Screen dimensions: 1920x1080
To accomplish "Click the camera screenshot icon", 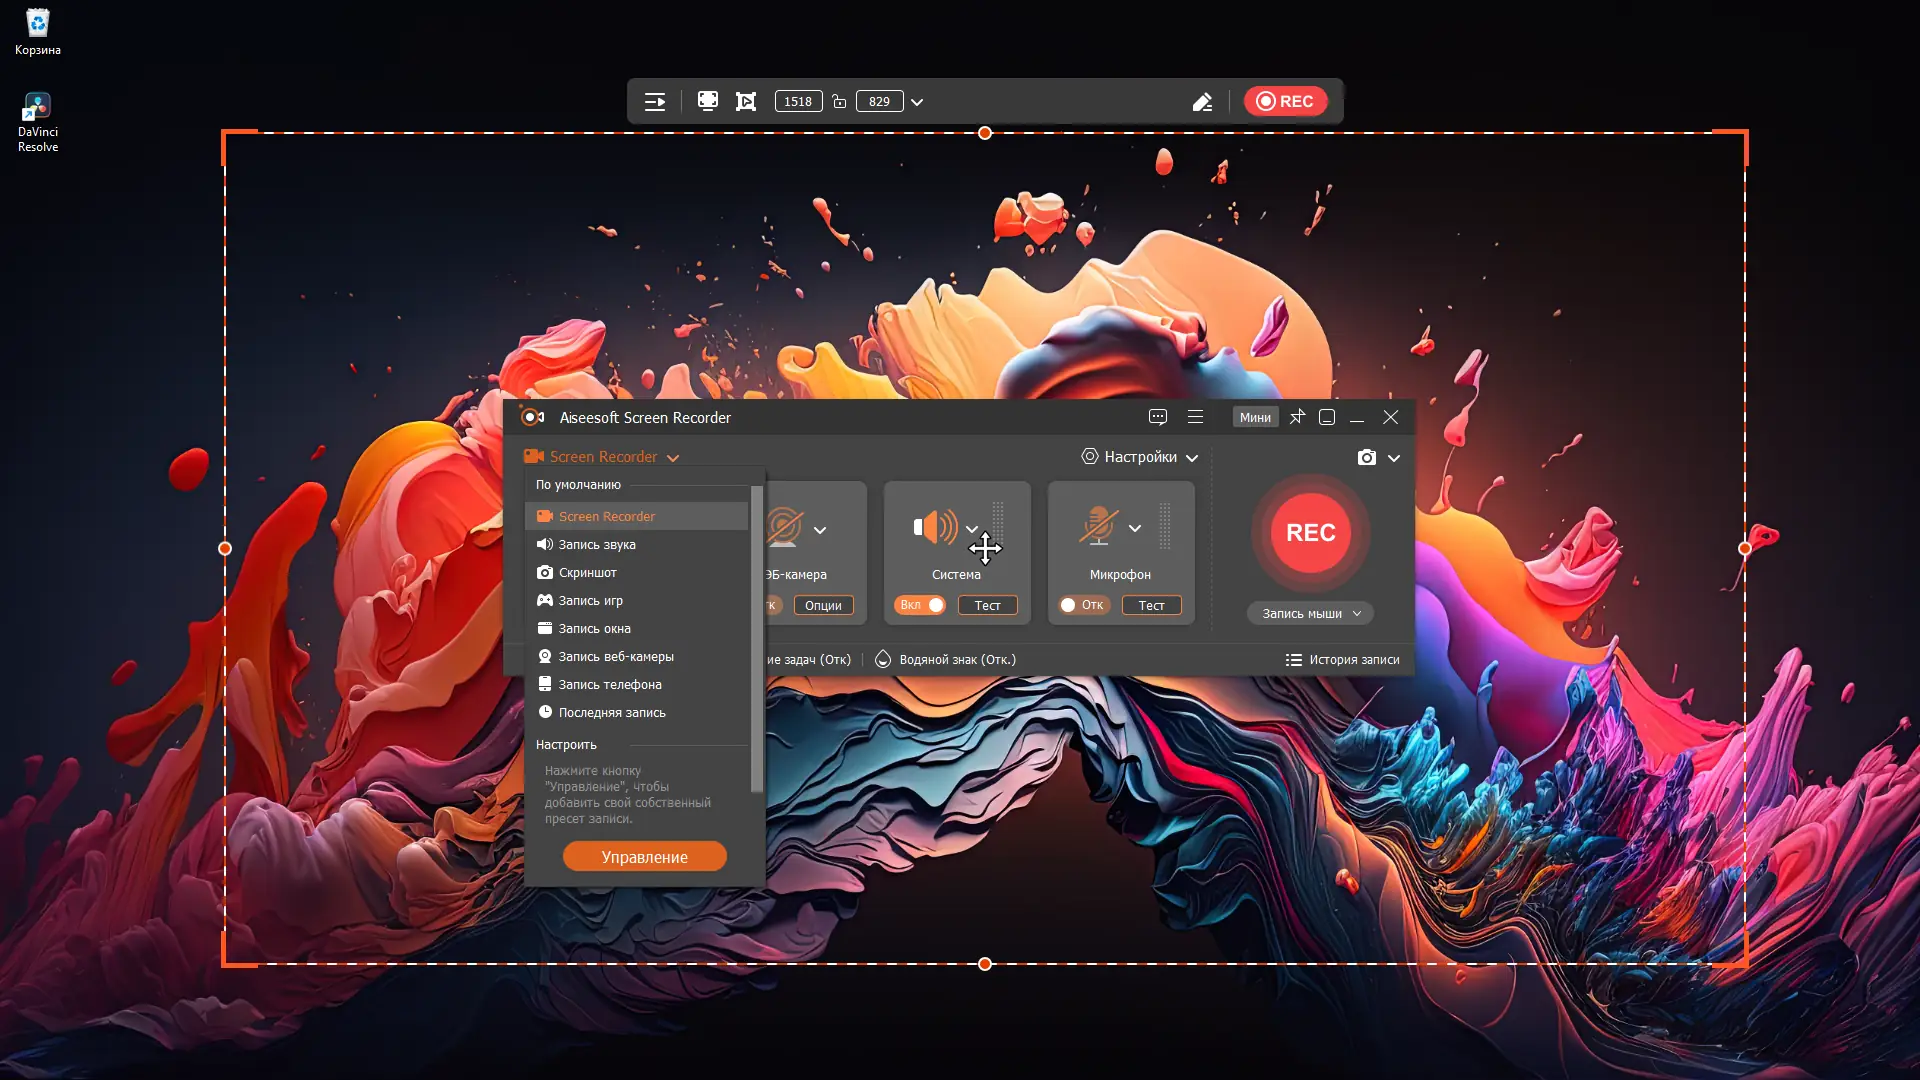I will coord(1367,457).
